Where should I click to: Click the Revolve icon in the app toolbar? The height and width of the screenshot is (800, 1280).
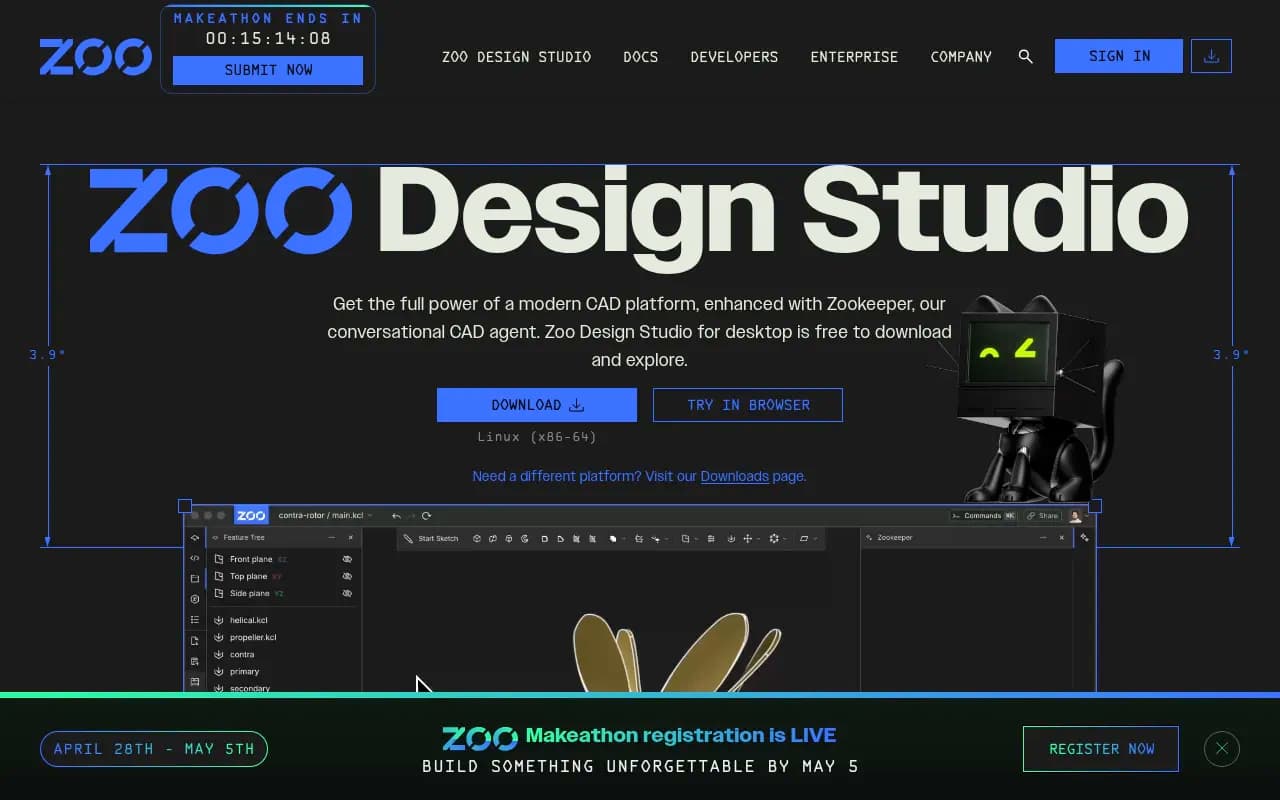(x=525, y=538)
